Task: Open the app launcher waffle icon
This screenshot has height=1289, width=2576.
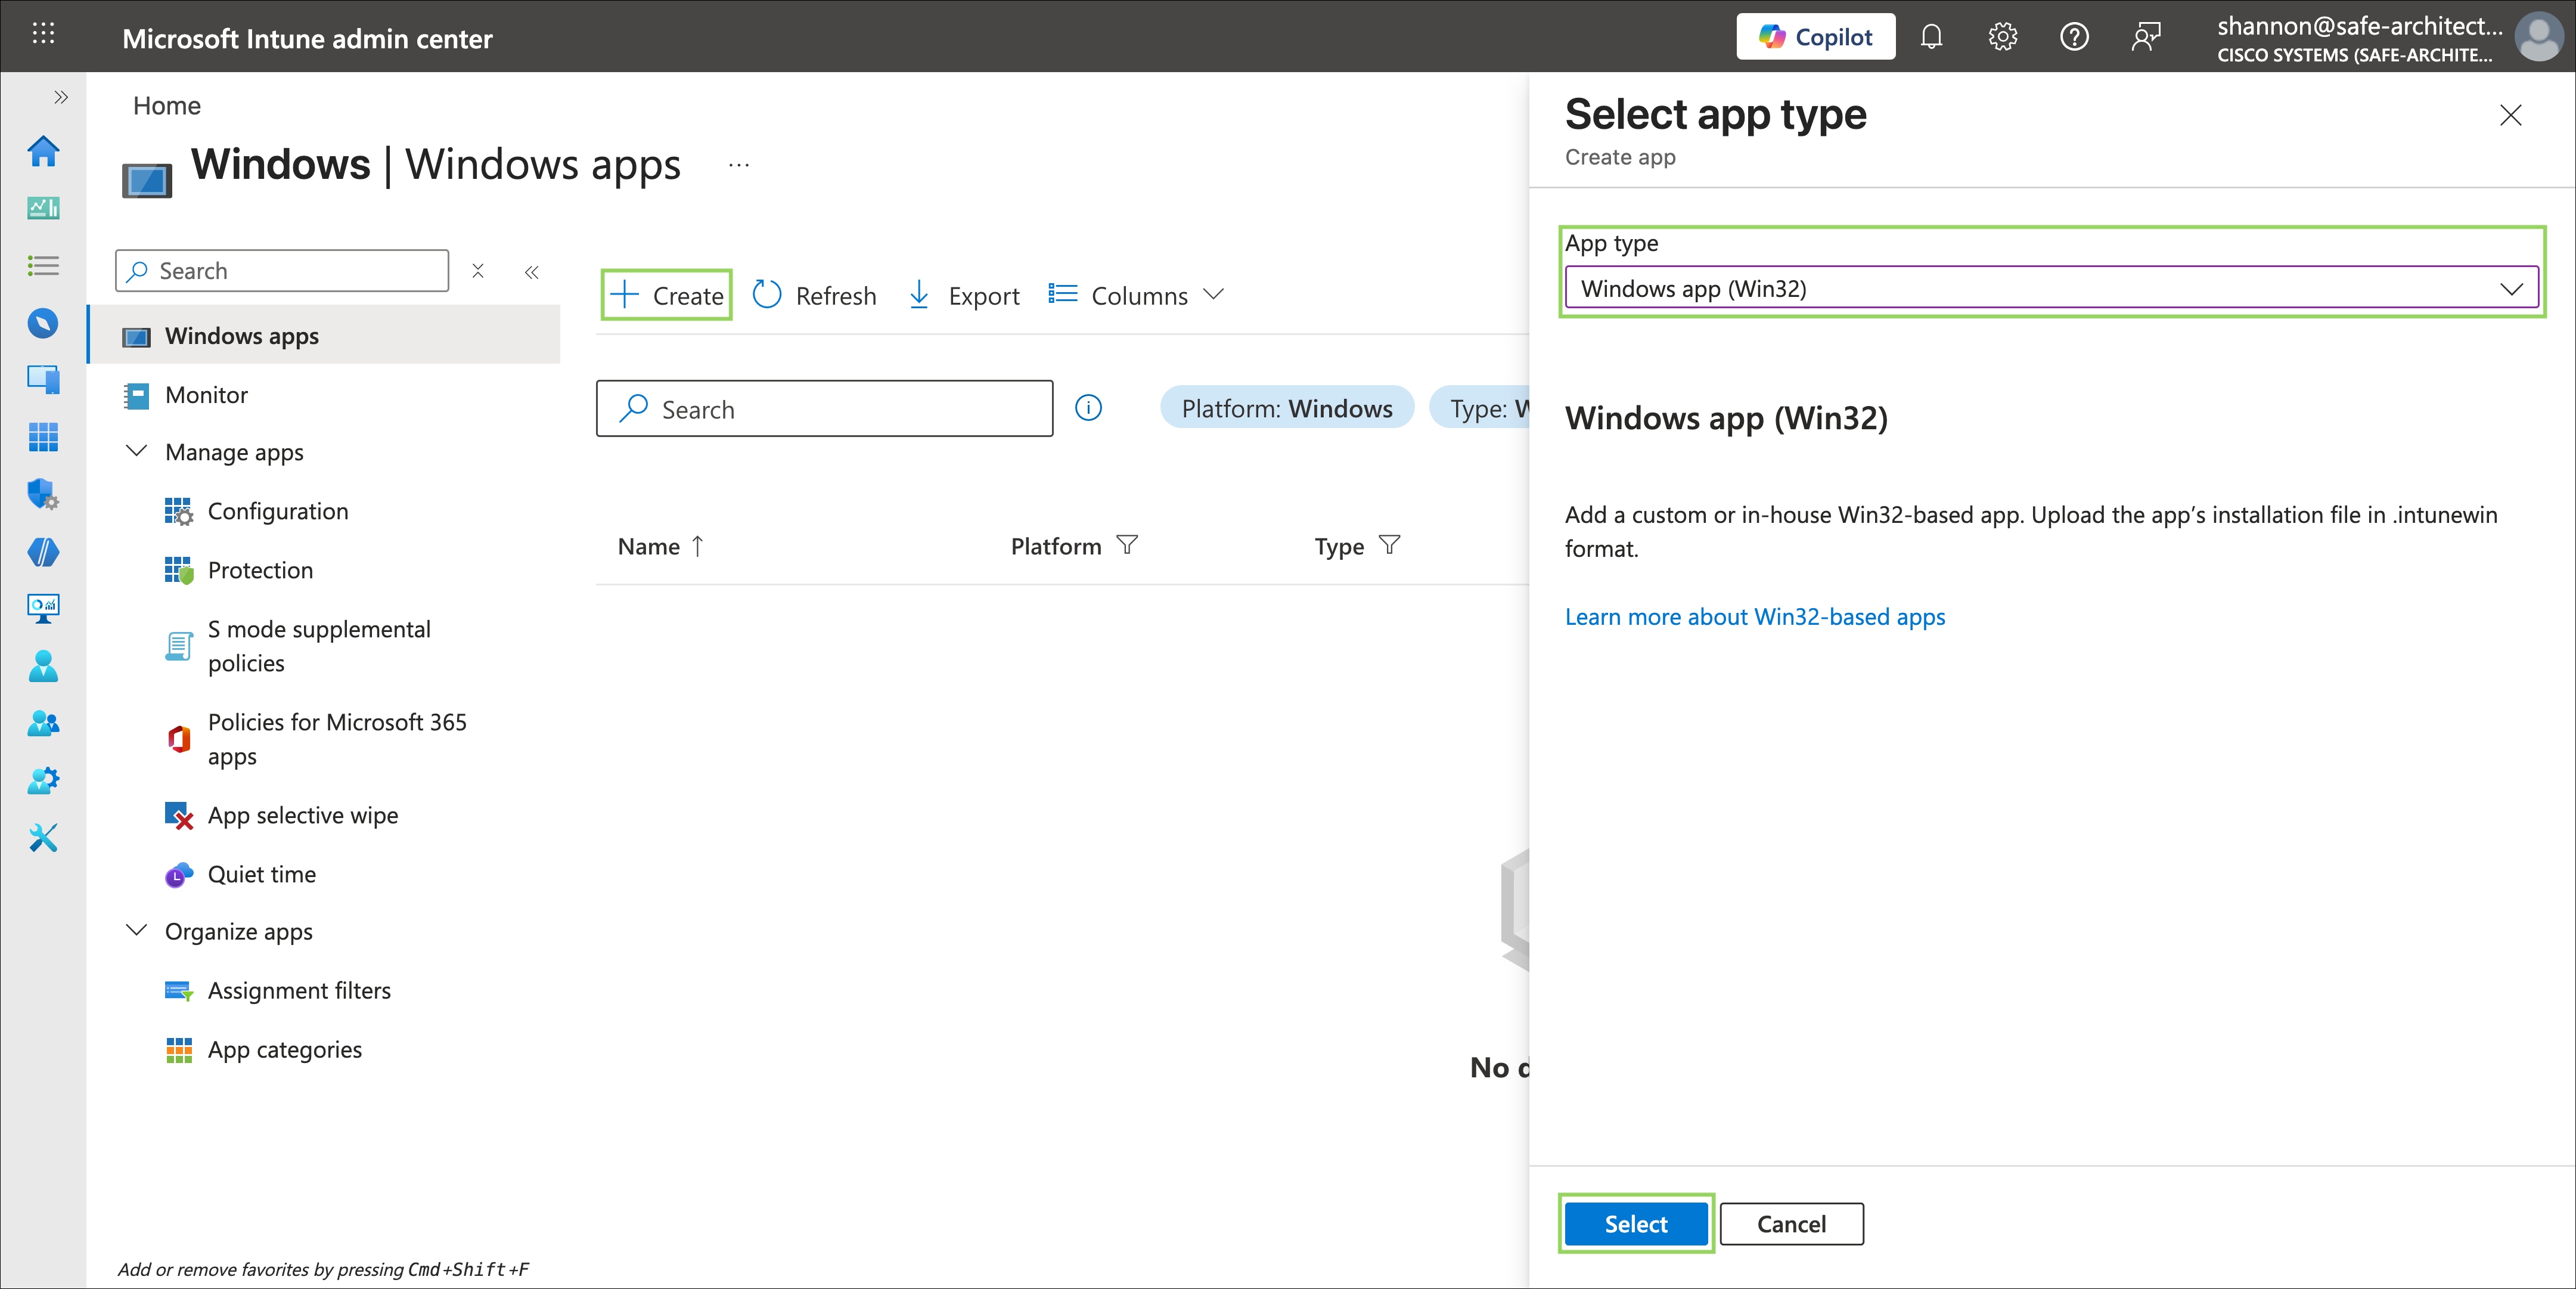Action: [x=43, y=34]
